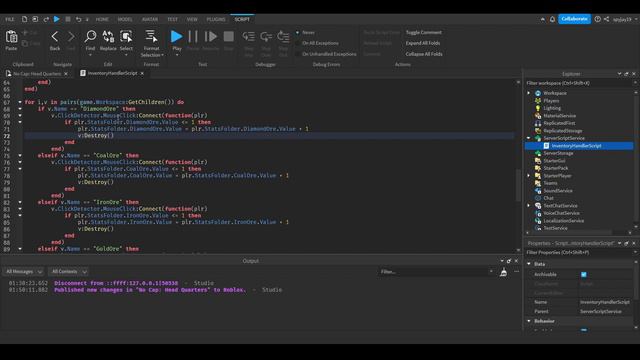
Task: Clear output with the broom icon
Action: click(504, 272)
